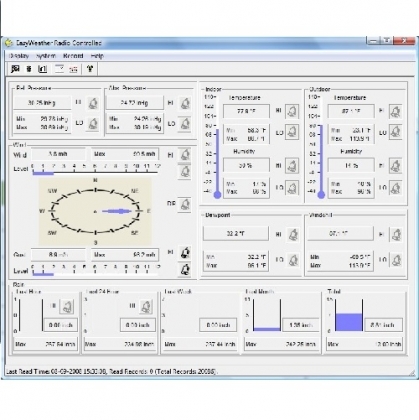Select the Rel. Pressure current value field
Viewport: 419px width, 420px height.
click(42, 103)
